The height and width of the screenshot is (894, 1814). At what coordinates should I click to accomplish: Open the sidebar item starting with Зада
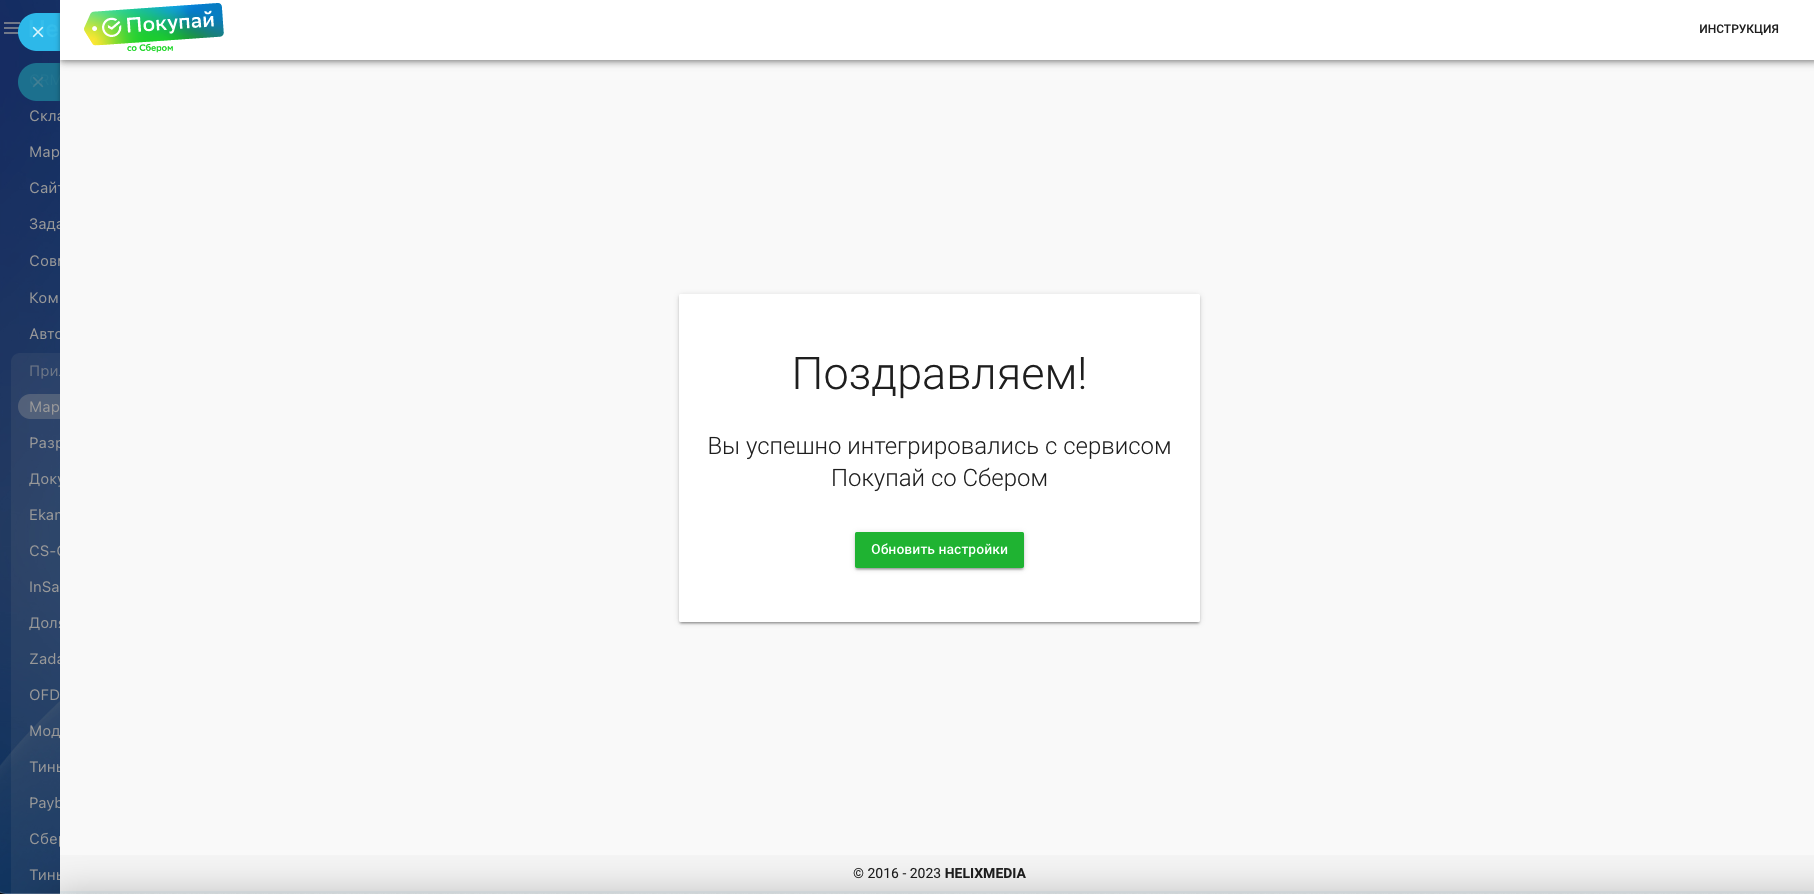click(x=44, y=224)
